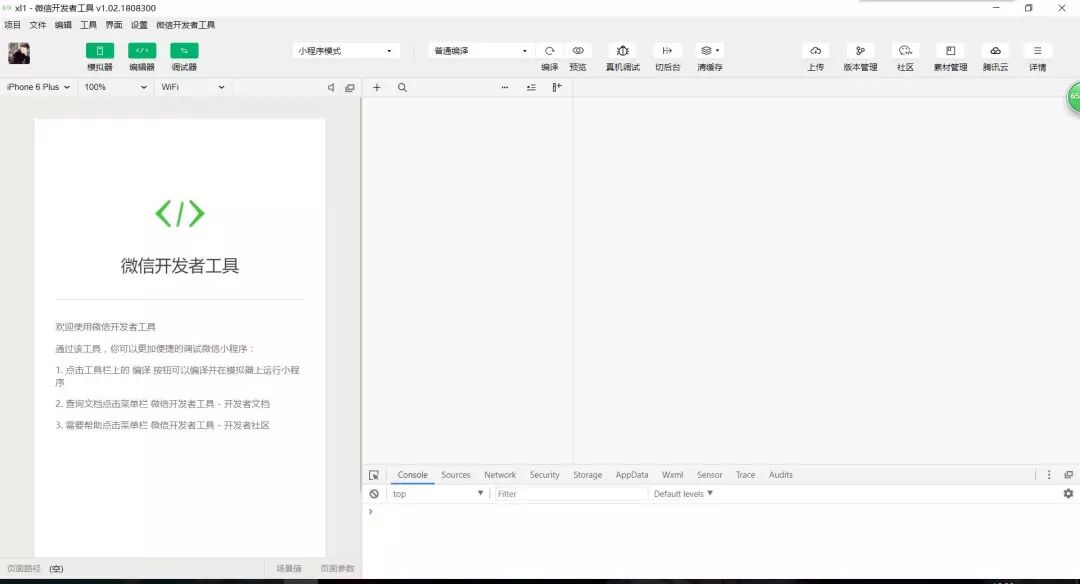Click the console Filter input field
1080x584 pixels.
pos(571,494)
